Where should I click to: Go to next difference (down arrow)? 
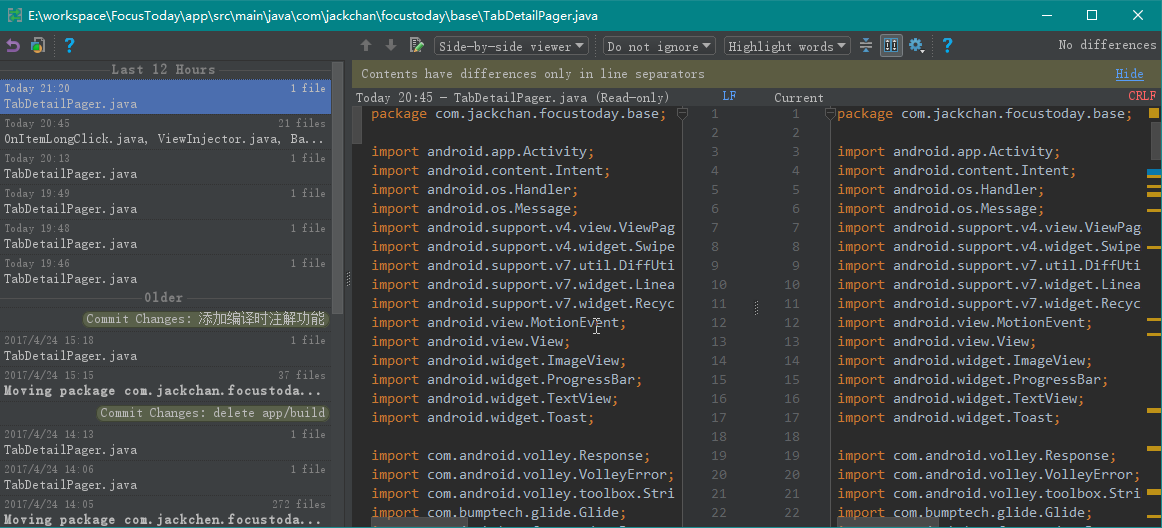(391, 46)
